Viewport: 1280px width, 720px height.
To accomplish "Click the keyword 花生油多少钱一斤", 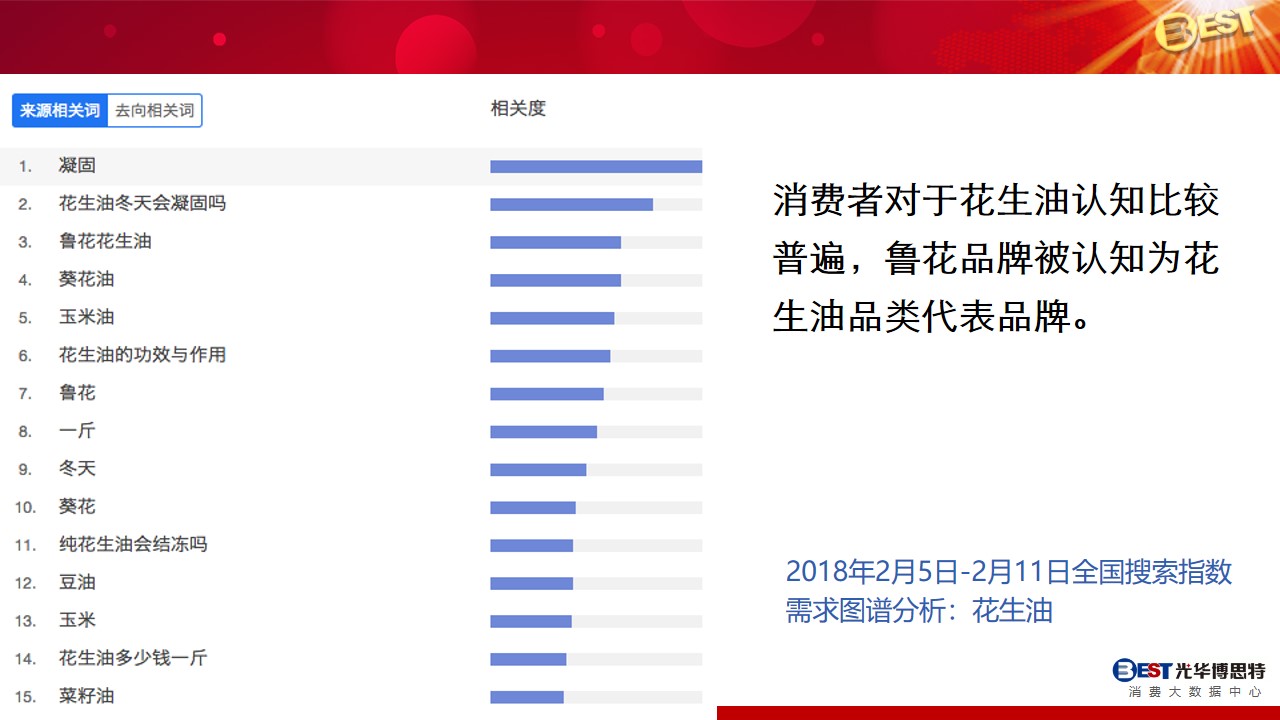I will click(x=133, y=659).
